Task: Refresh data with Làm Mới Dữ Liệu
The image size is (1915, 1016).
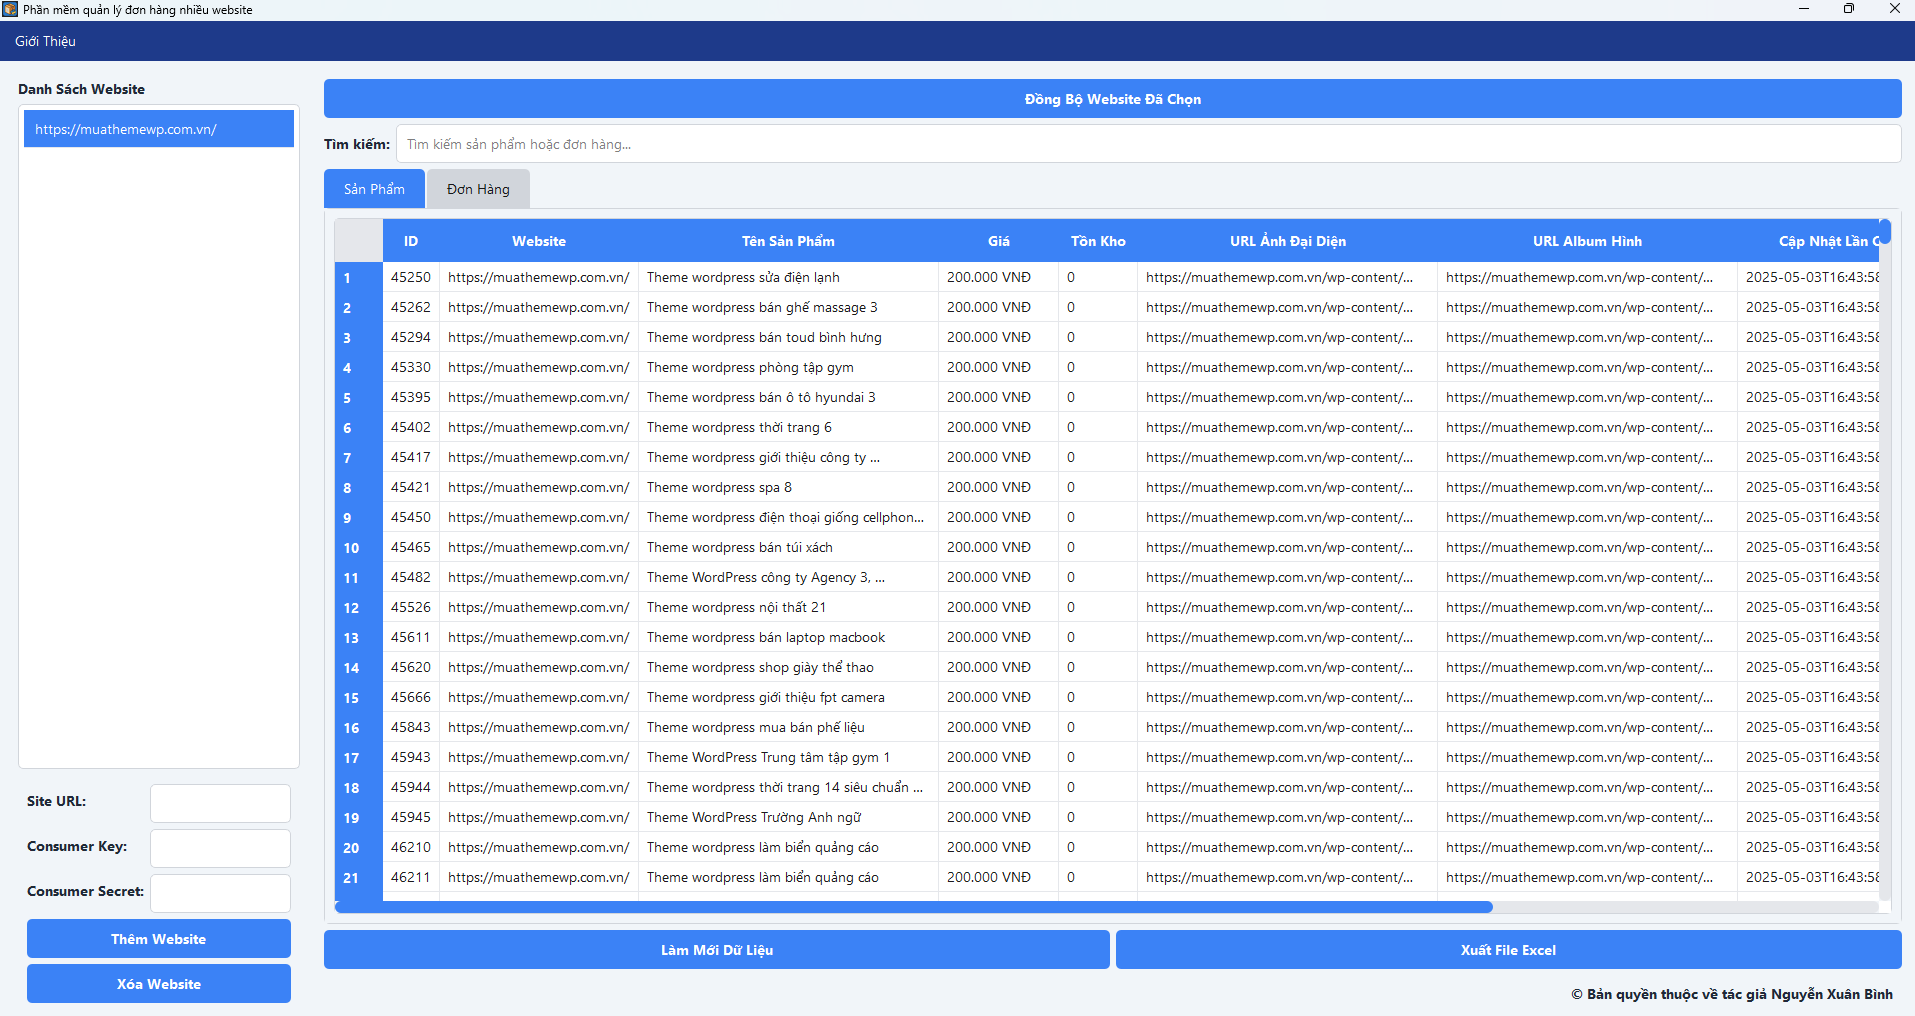Action: [x=716, y=950]
